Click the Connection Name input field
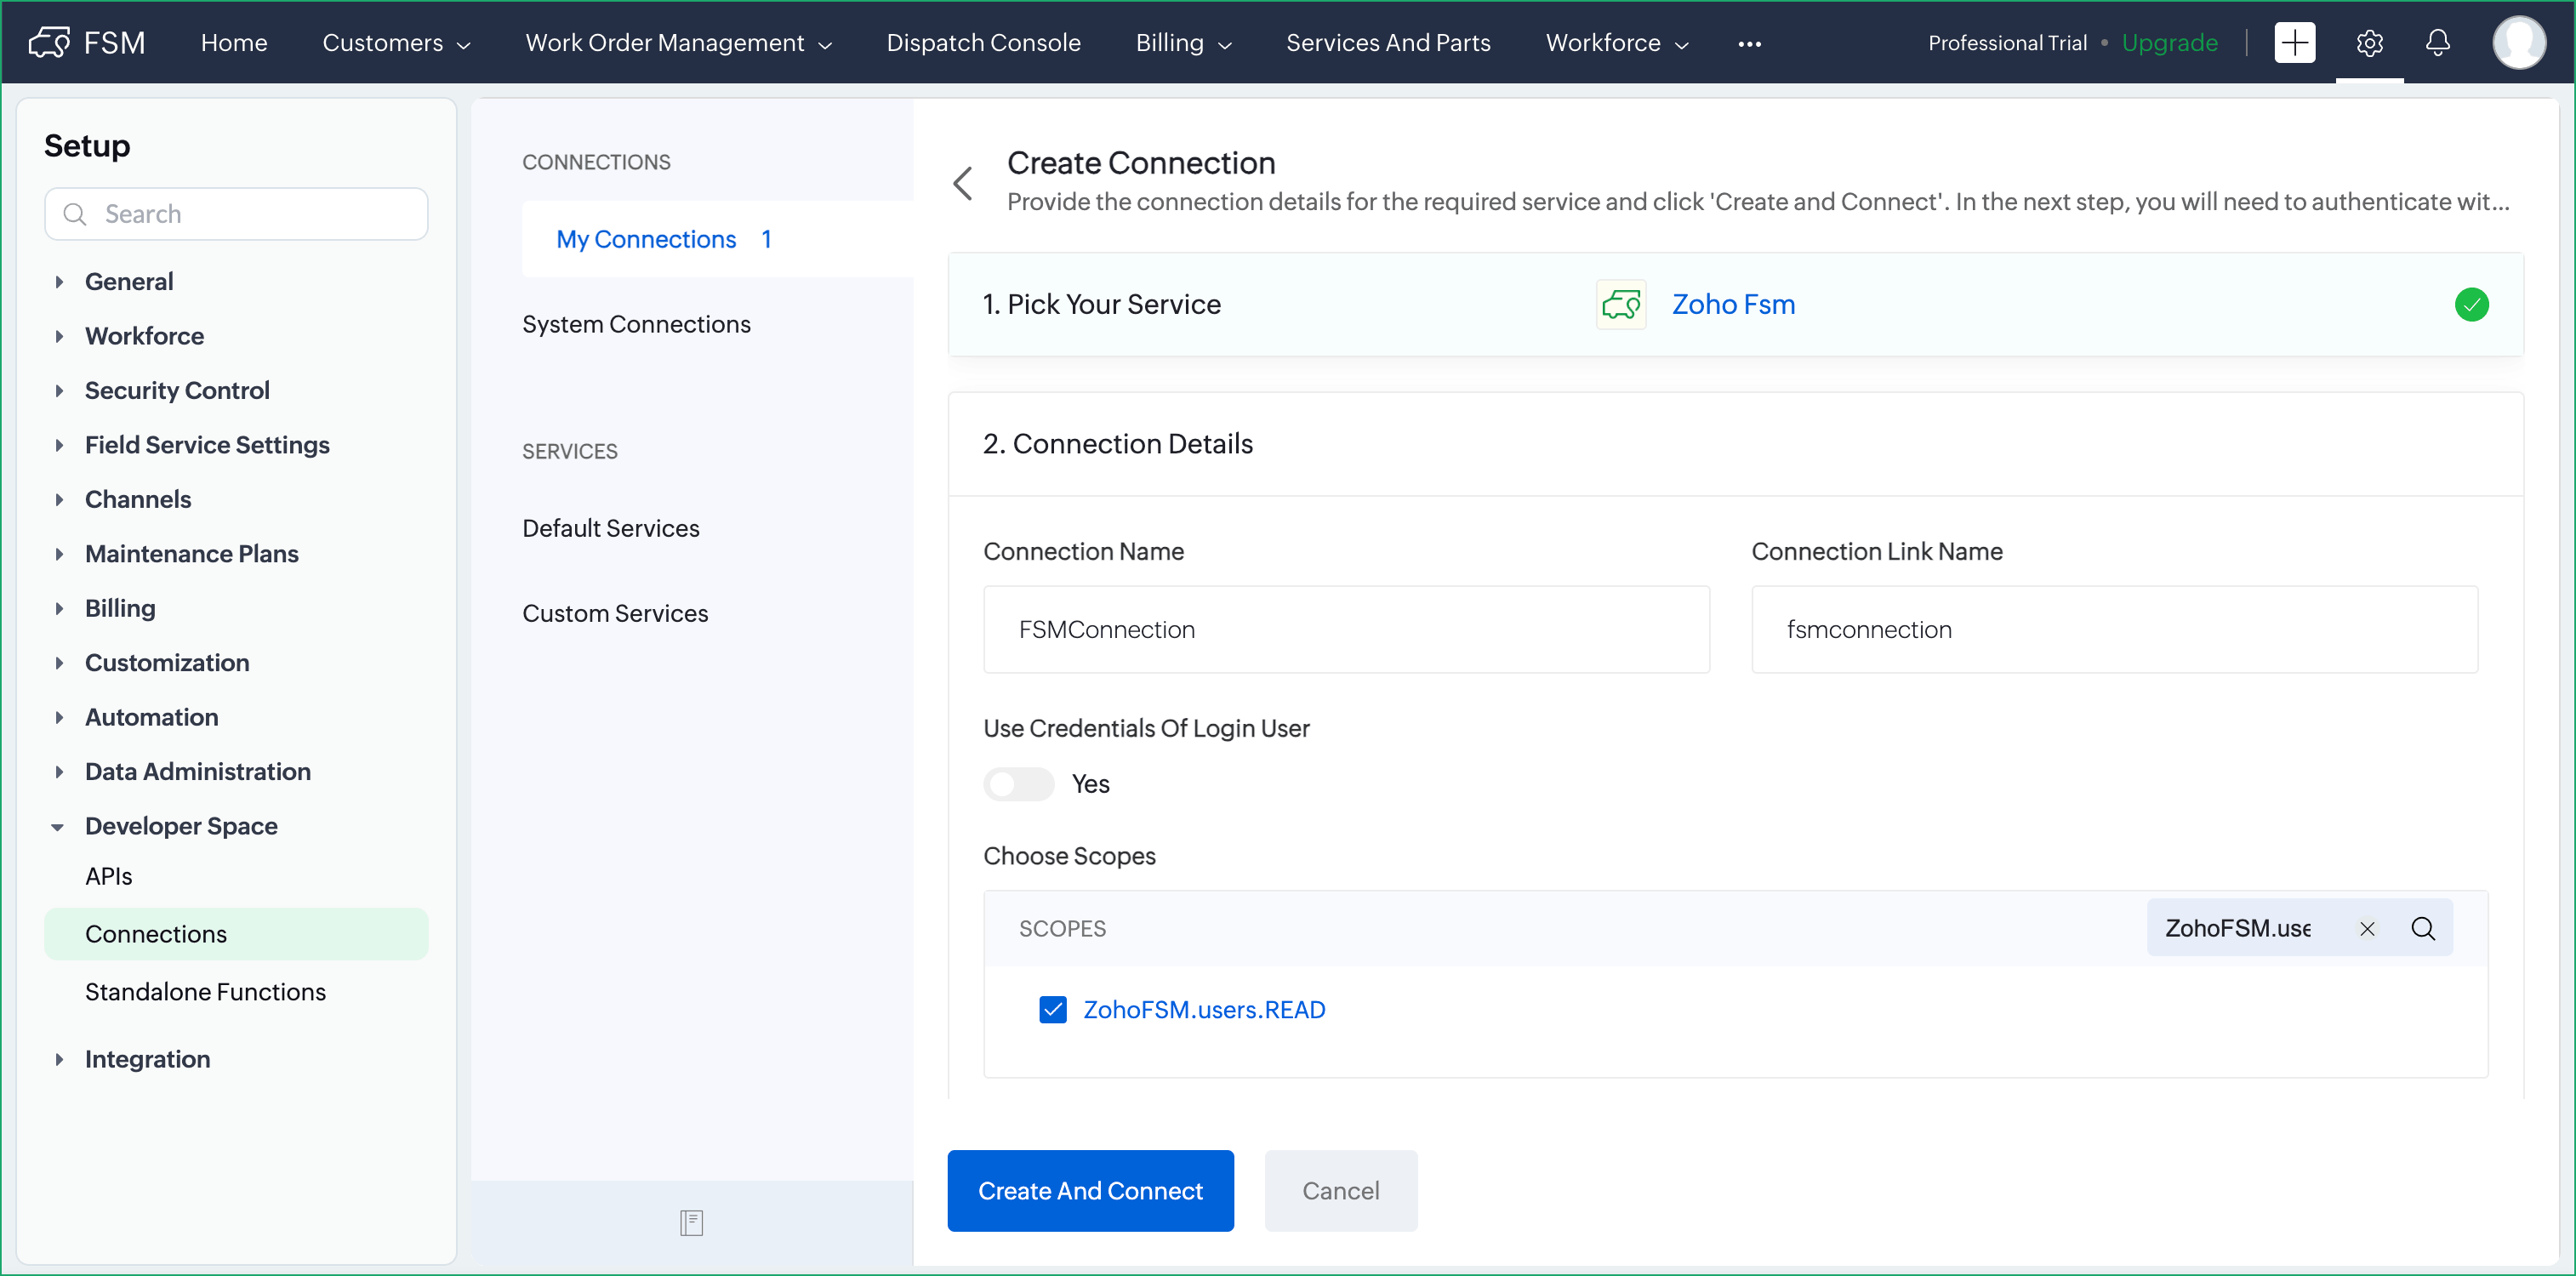 pyautogui.click(x=1346, y=629)
